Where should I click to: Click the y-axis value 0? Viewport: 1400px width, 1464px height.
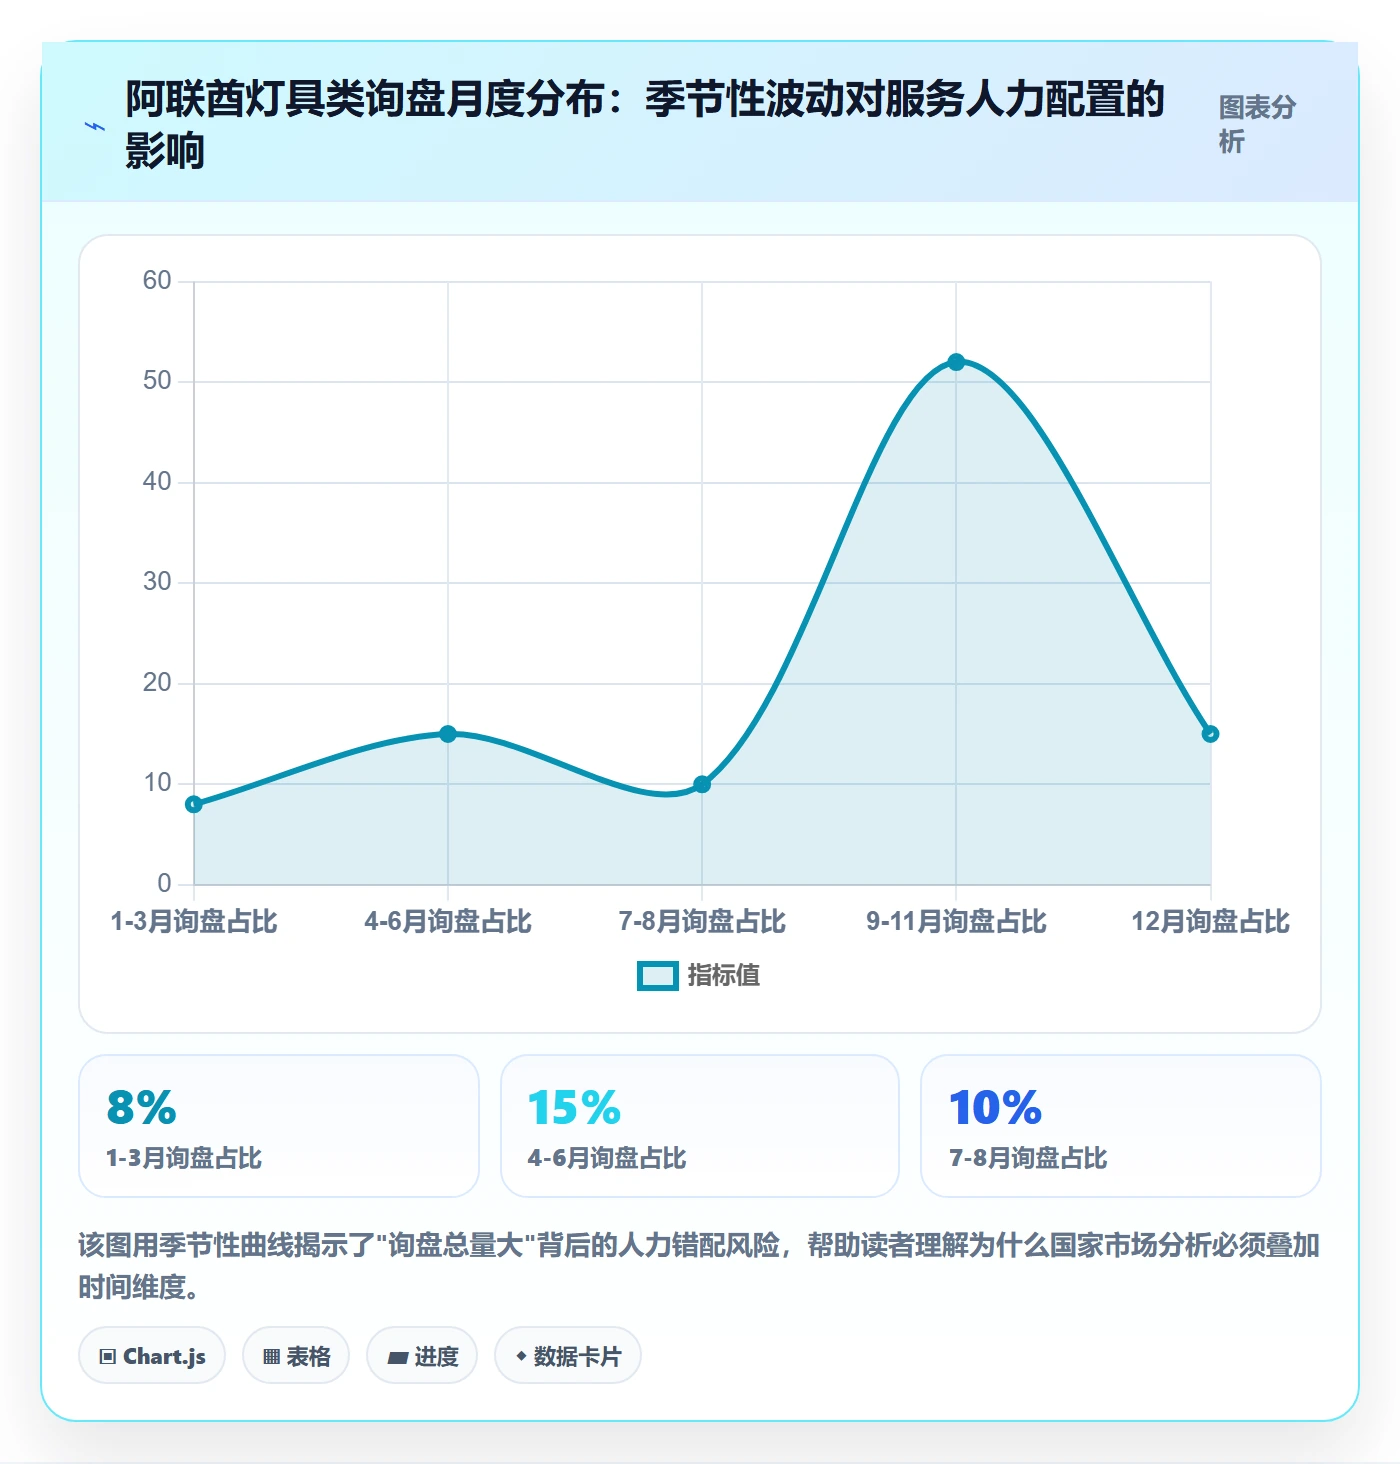coord(164,884)
